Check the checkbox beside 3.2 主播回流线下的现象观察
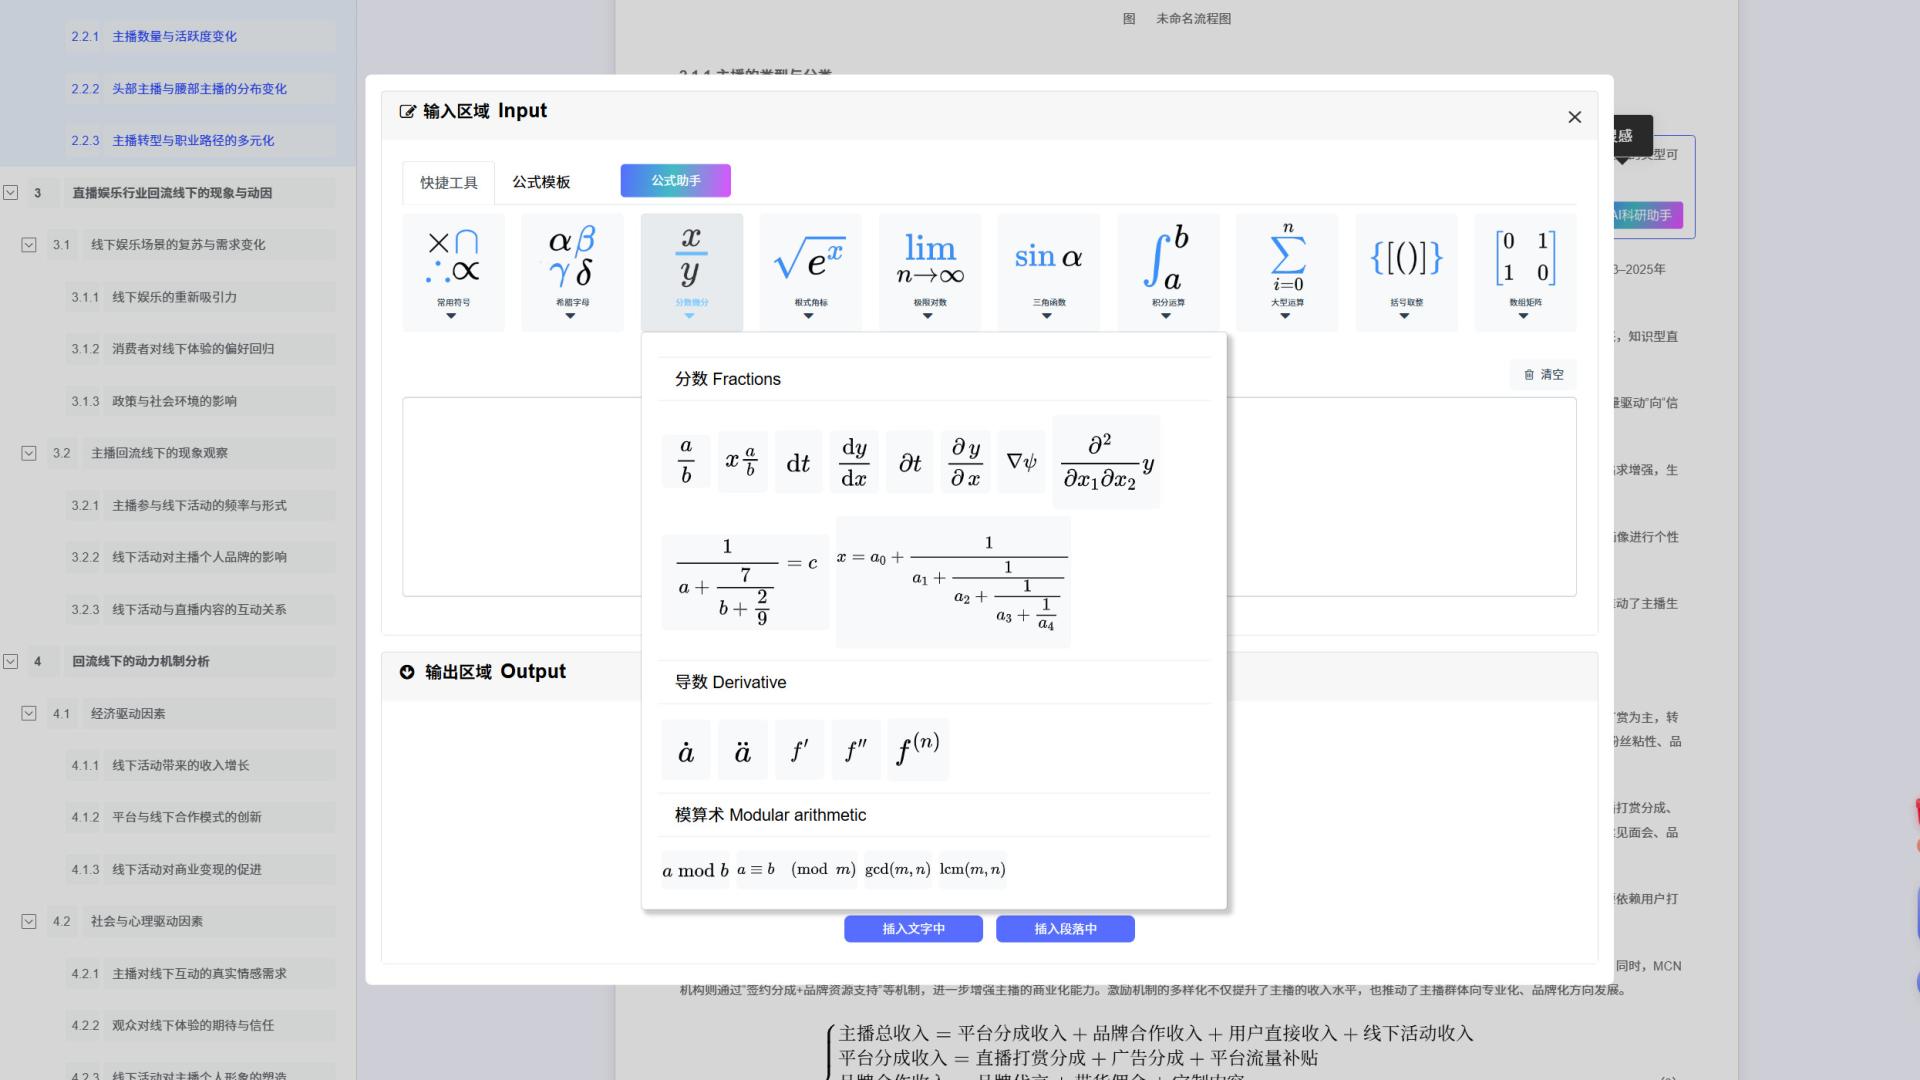The height and width of the screenshot is (1080, 1920). (28, 452)
